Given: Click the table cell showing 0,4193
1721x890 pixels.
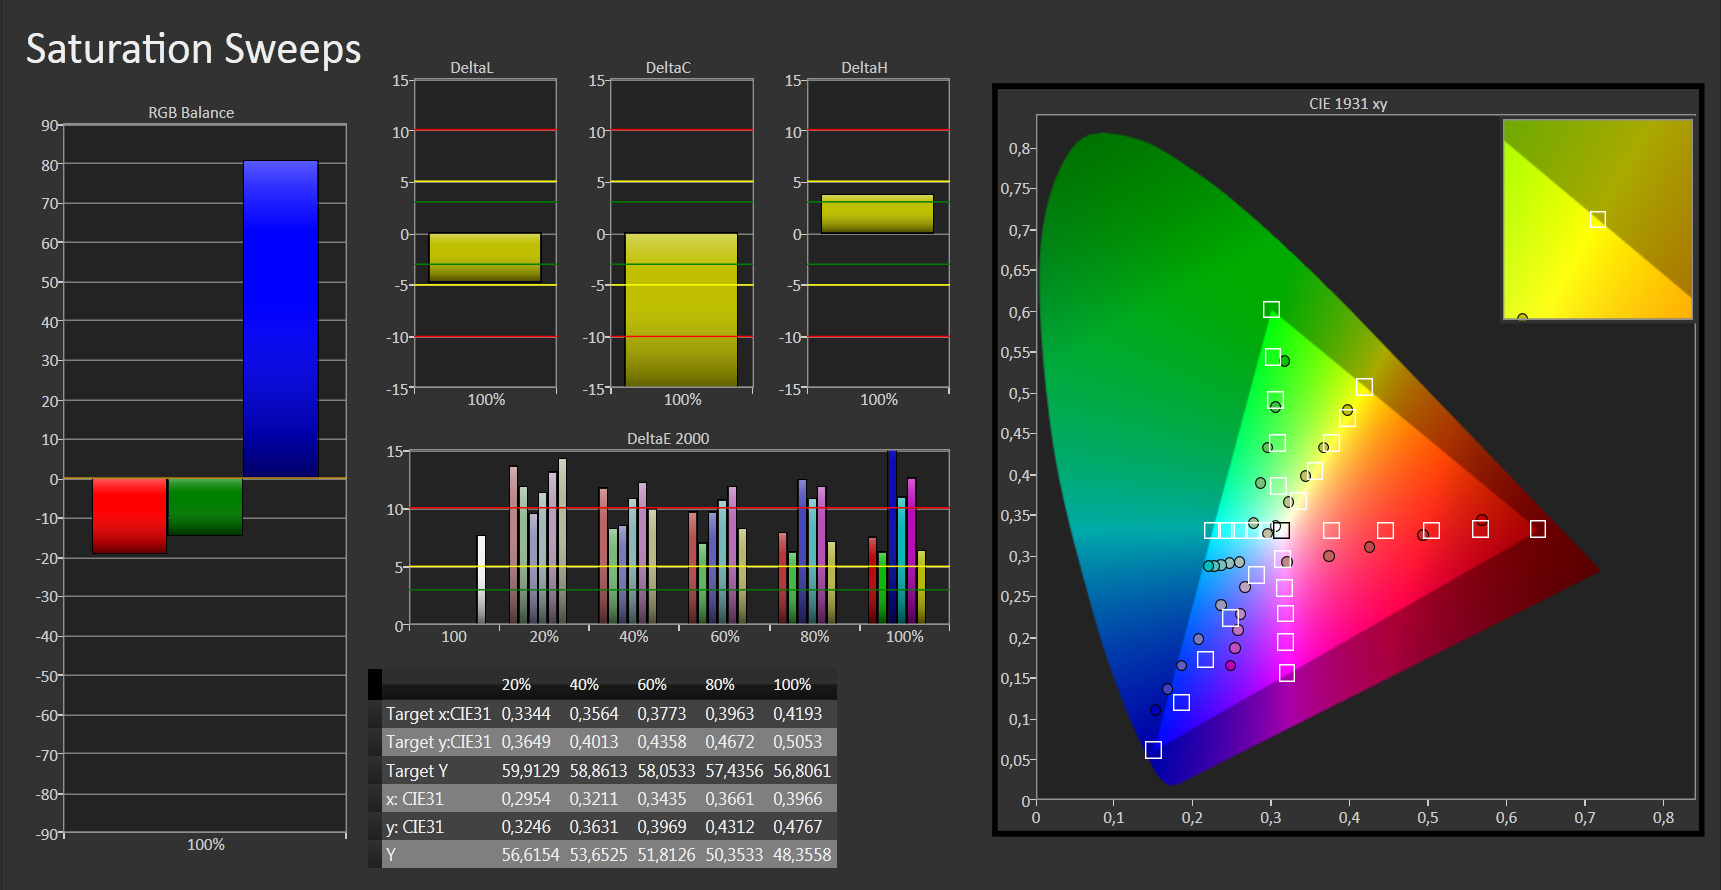Looking at the screenshot, I should point(798,714).
